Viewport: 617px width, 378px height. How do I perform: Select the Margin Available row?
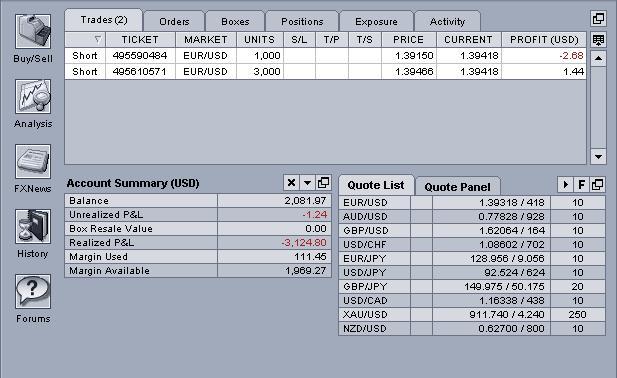pyautogui.click(x=198, y=271)
